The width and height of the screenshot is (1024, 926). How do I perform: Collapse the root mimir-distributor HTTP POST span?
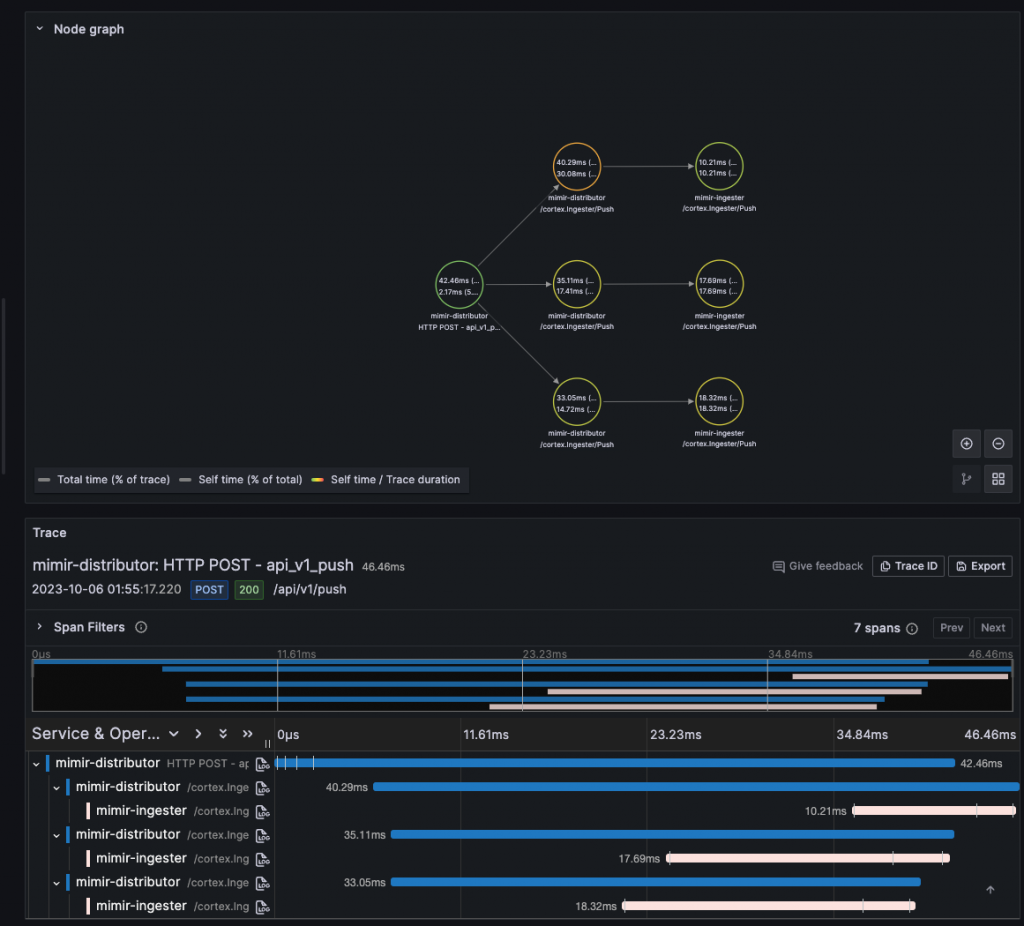pos(37,763)
